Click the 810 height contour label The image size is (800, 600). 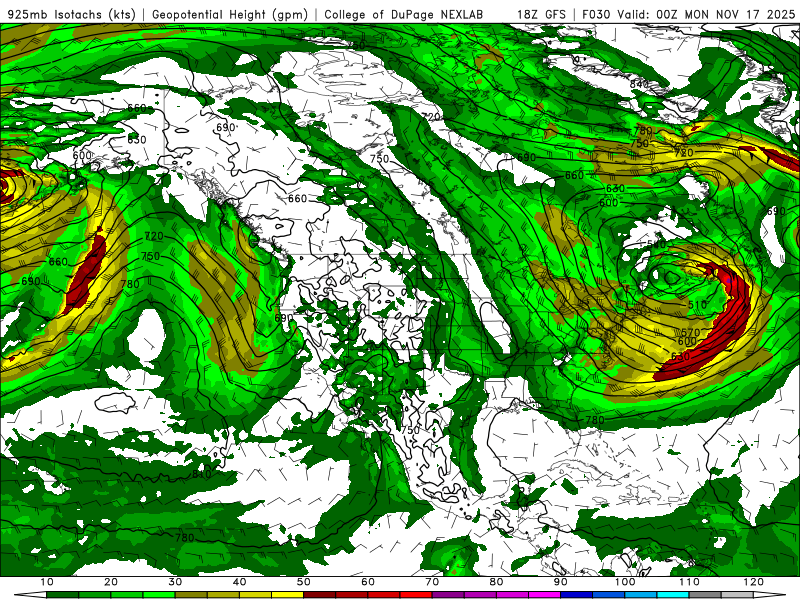[202, 474]
